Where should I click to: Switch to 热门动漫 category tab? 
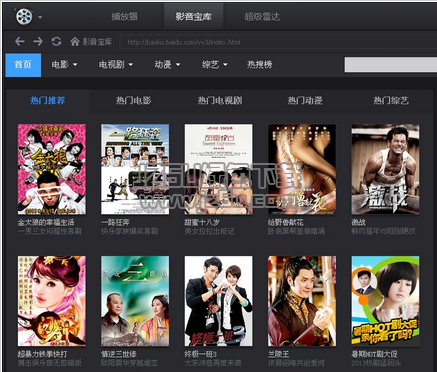click(305, 100)
